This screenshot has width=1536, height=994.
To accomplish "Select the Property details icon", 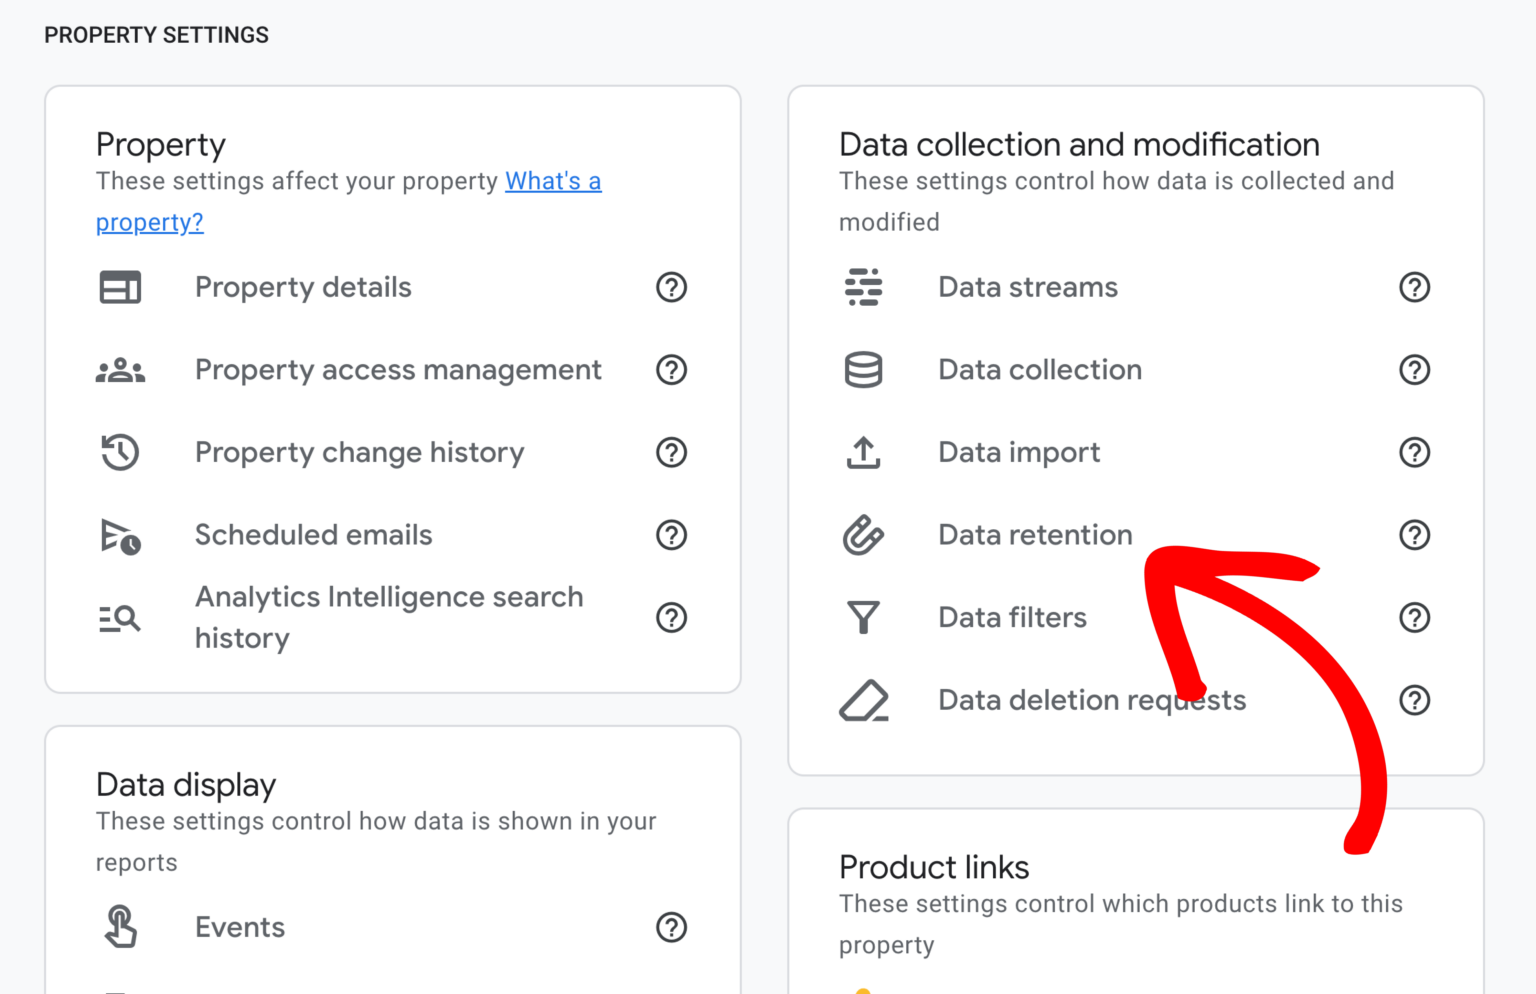I will (x=120, y=287).
